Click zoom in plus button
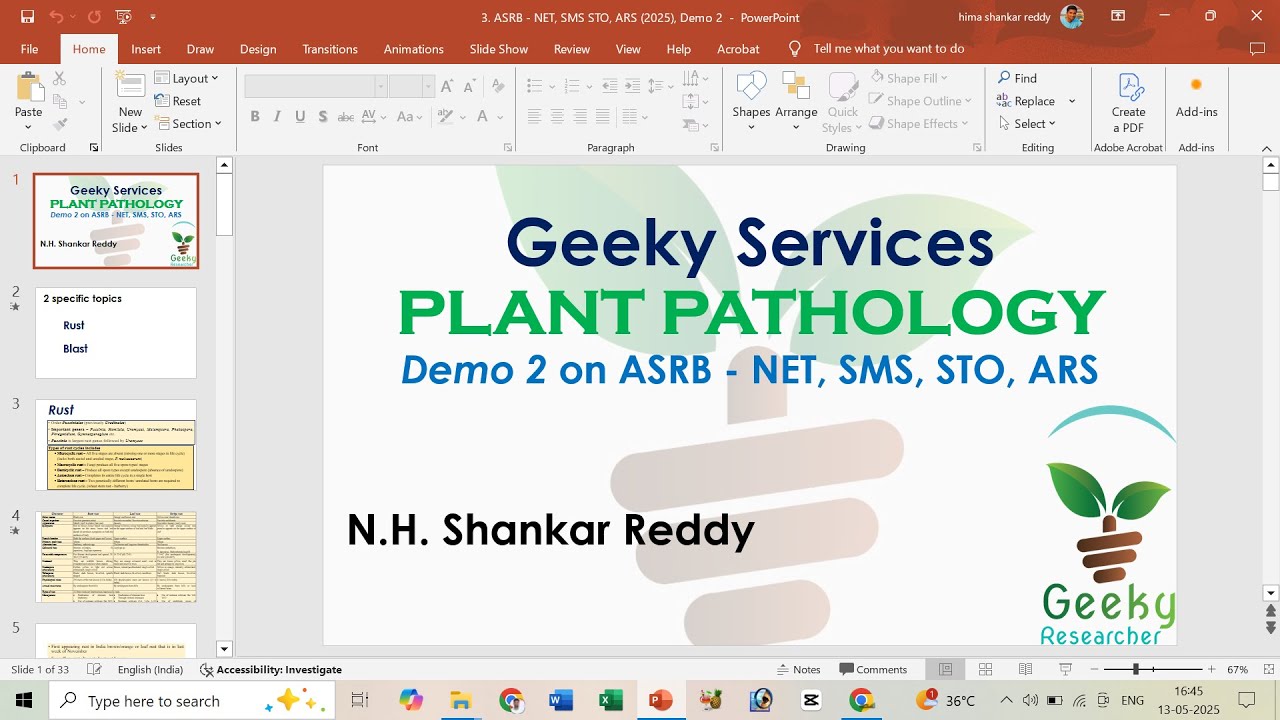 point(1212,670)
